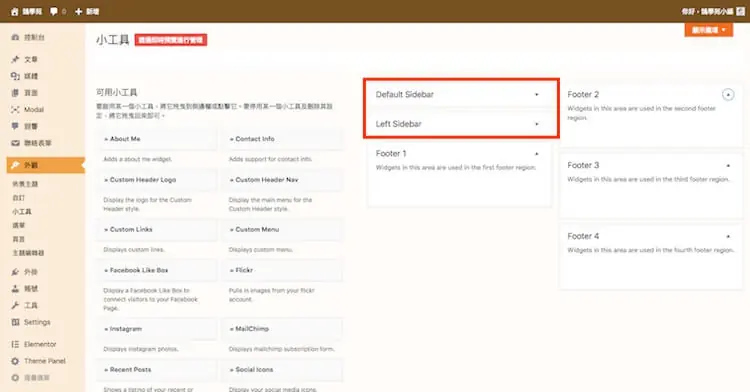Collapse the Footer 3 widget area

point(728,165)
